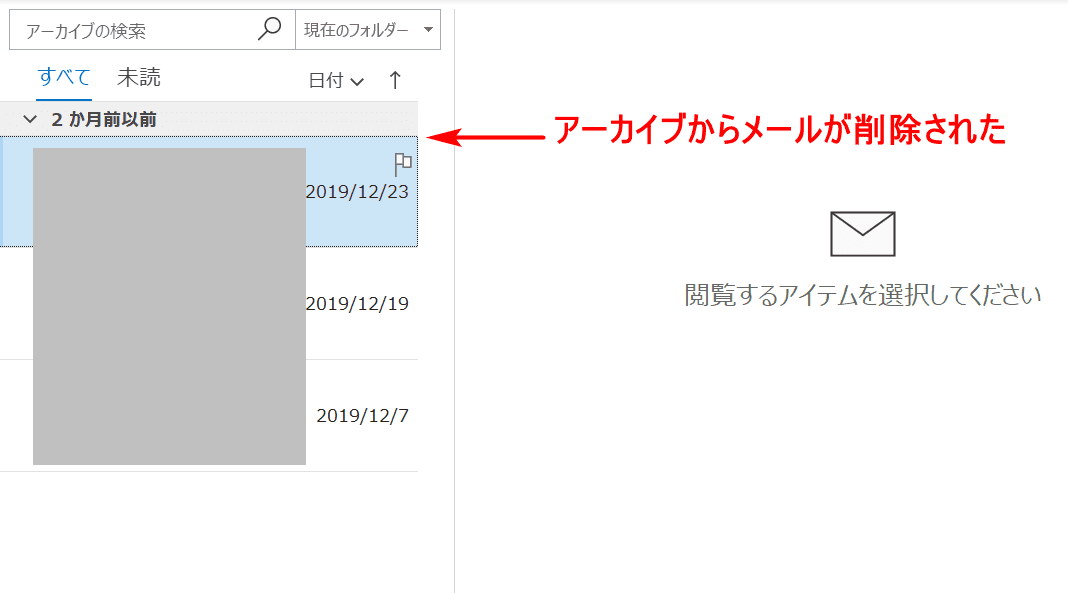Open the email dated 2019/12/19
The height and width of the screenshot is (593, 1068).
pos(357,304)
